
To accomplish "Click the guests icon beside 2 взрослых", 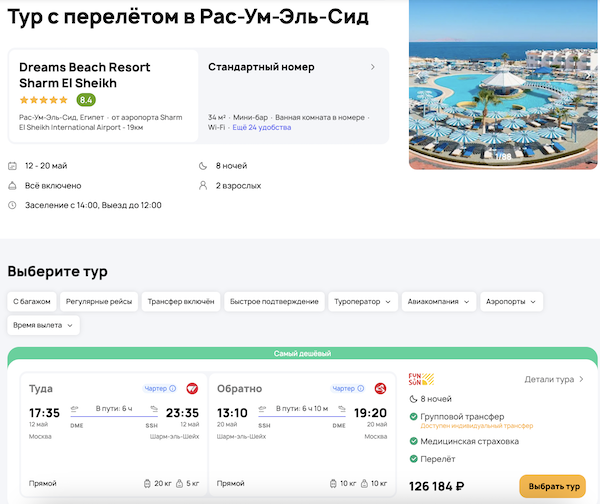I will [203, 185].
